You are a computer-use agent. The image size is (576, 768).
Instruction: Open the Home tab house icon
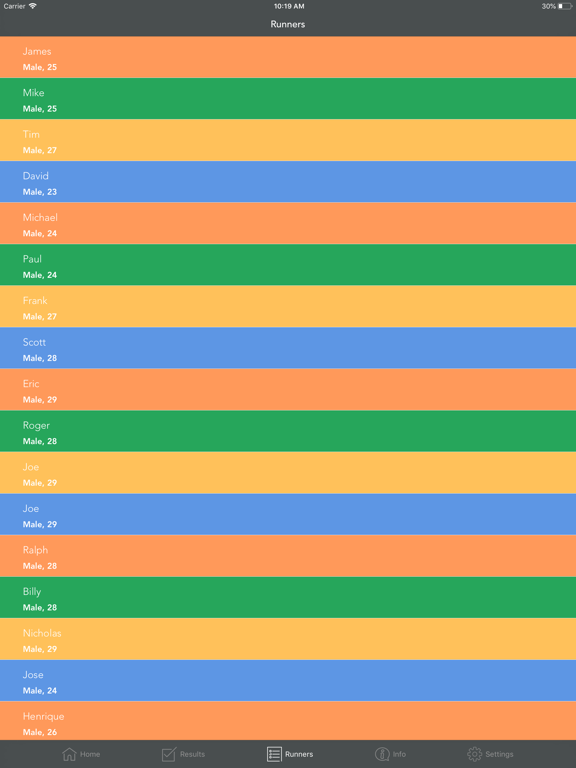[x=70, y=754]
